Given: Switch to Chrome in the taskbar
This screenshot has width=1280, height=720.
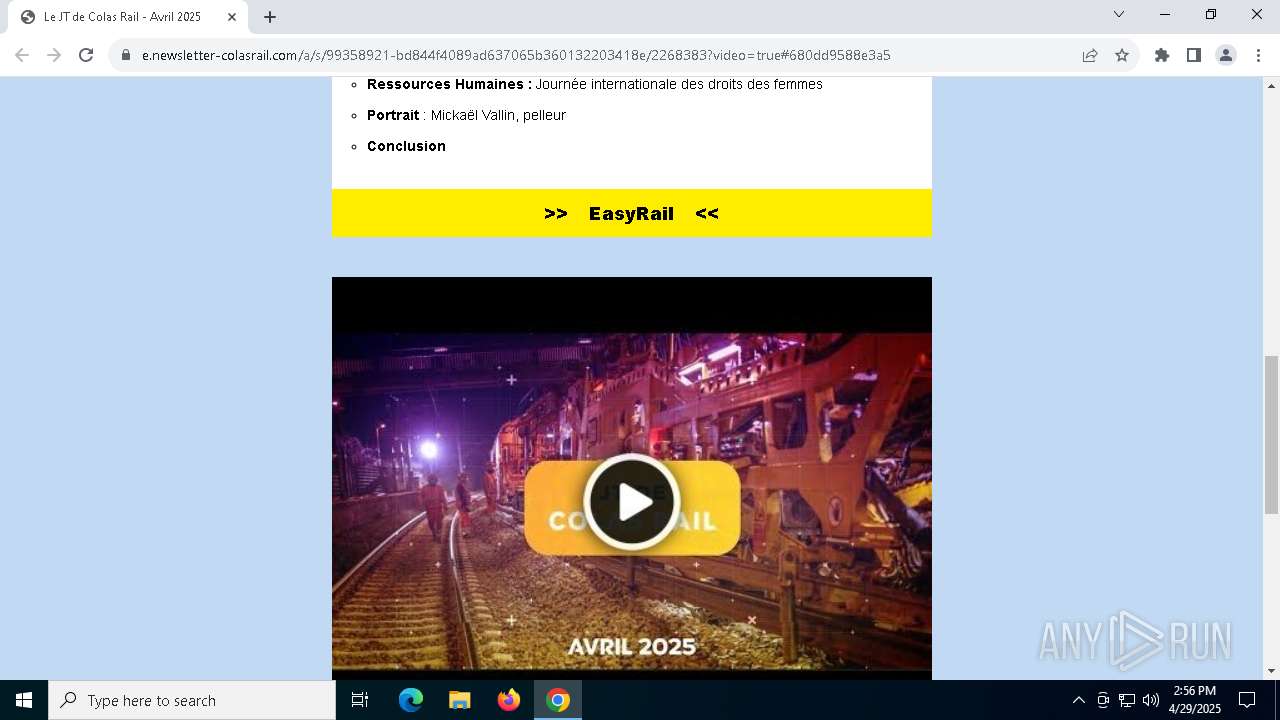Looking at the screenshot, I should (x=558, y=700).
